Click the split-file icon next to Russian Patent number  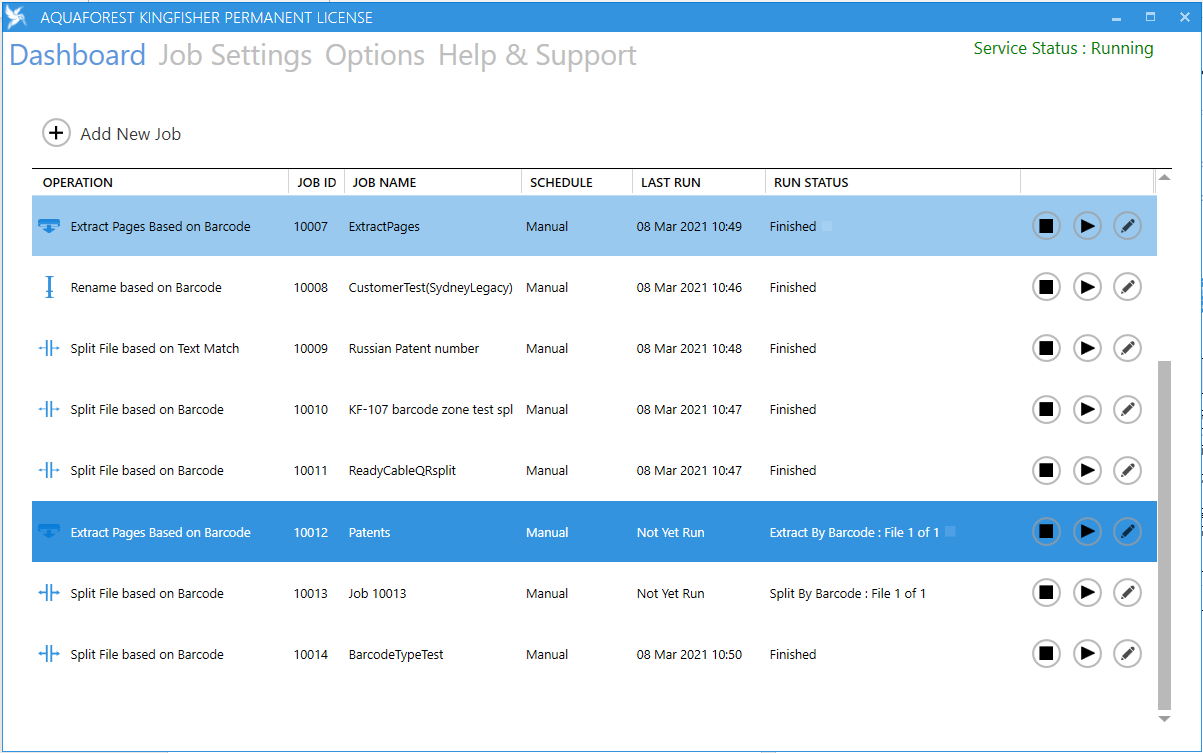[x=48, y=348]
